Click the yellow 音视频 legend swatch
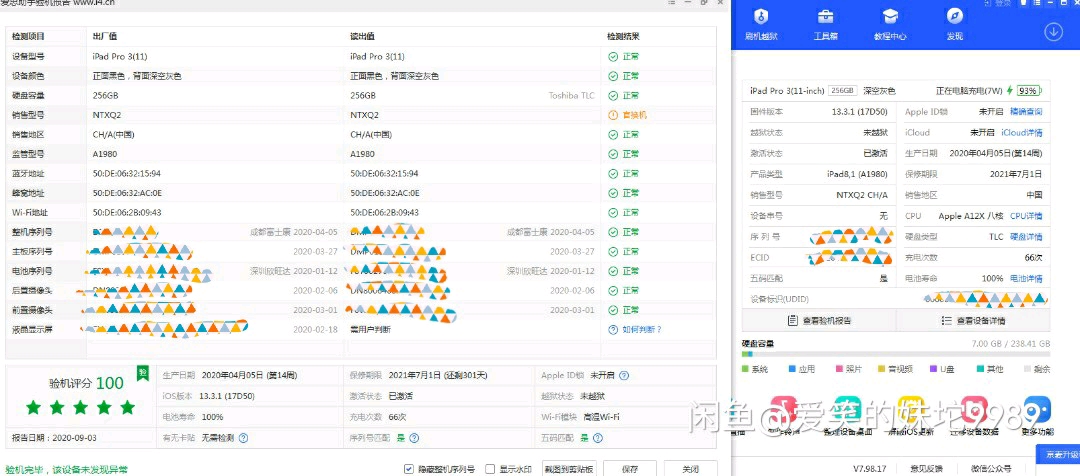 (882, 369)
